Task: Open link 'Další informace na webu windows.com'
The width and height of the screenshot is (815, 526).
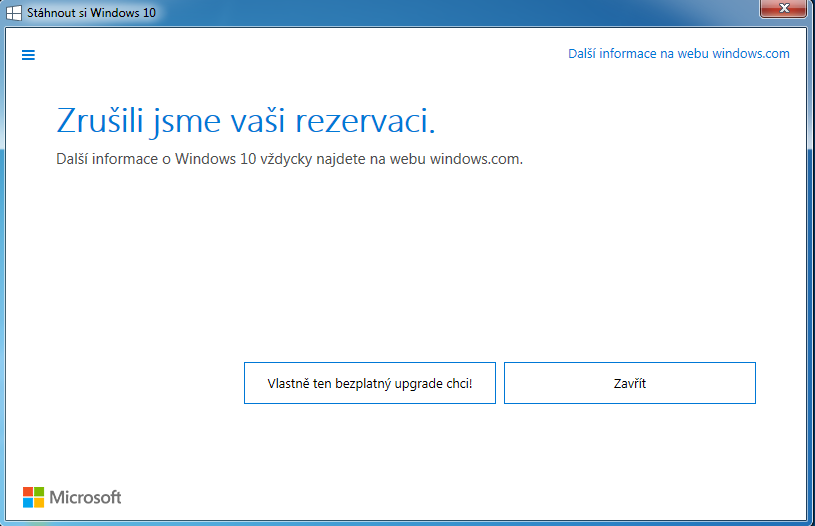Action: [678, 54]
